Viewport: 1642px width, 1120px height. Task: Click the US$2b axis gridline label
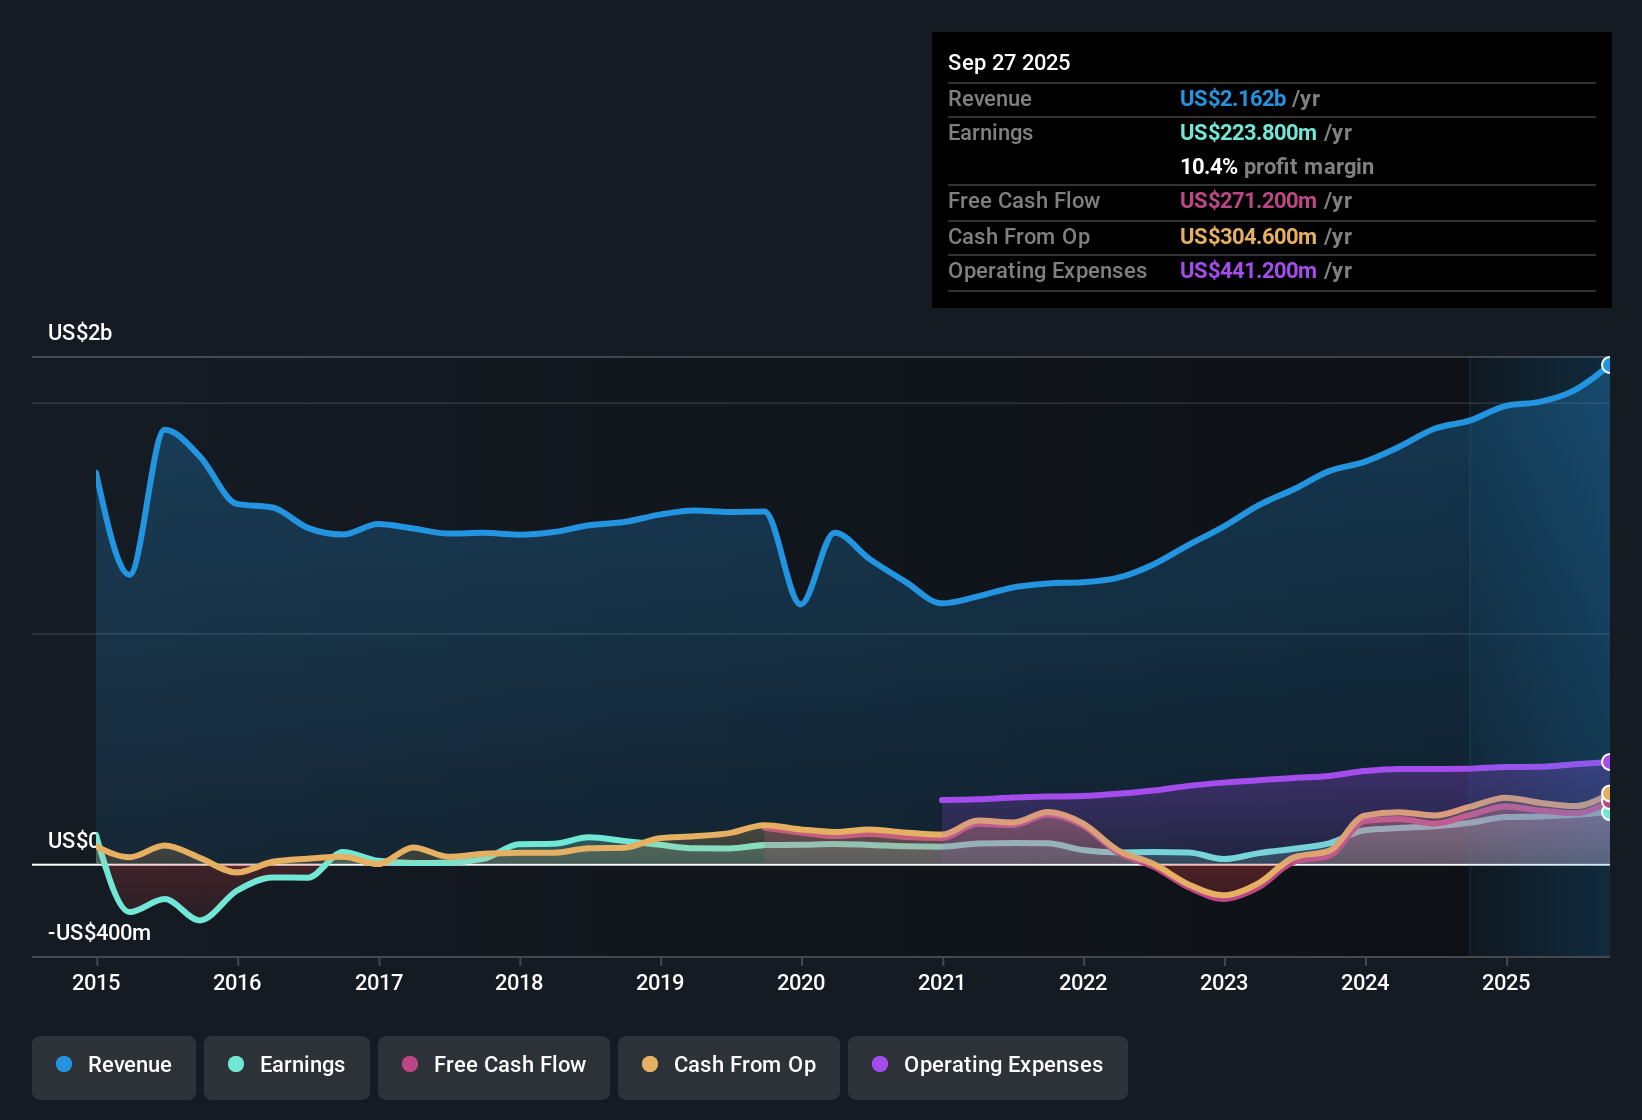79,332
